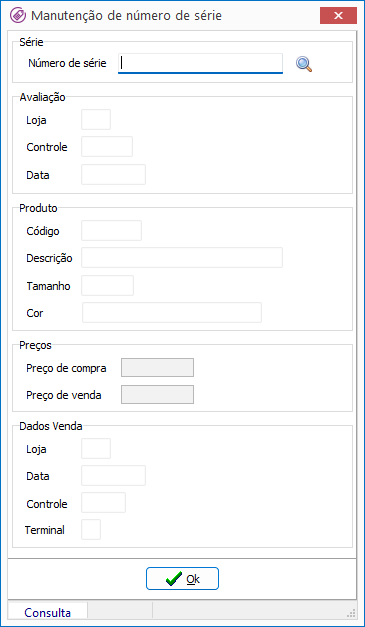365x627 pixels.
Task: Click the Preço de compra field
Action: (158, 368)
